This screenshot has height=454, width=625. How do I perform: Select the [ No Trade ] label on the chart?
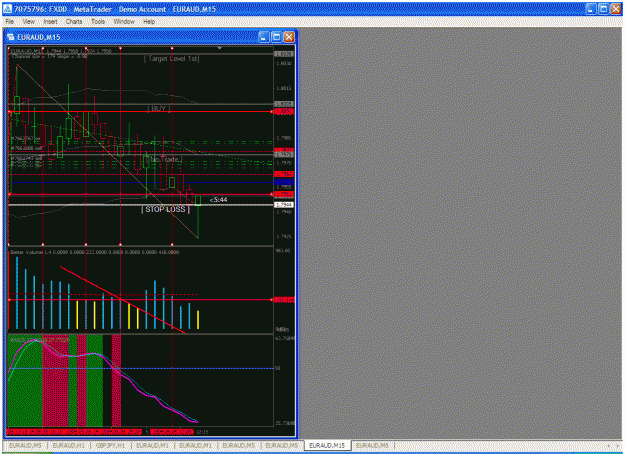point(165,159)
